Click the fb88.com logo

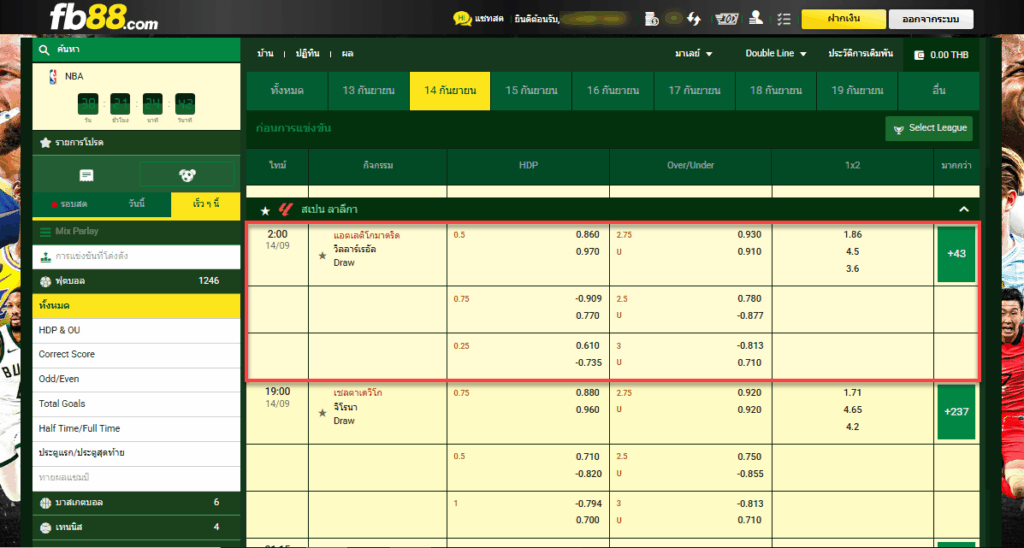click(104, 17)
